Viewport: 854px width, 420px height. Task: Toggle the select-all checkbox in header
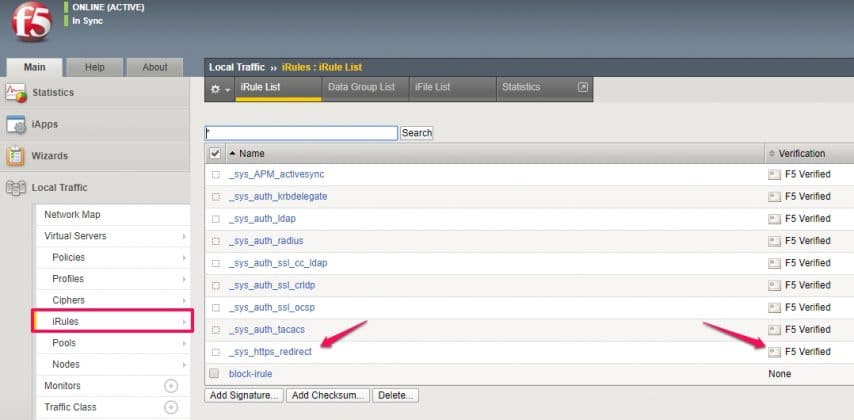[x=215, y=154]
